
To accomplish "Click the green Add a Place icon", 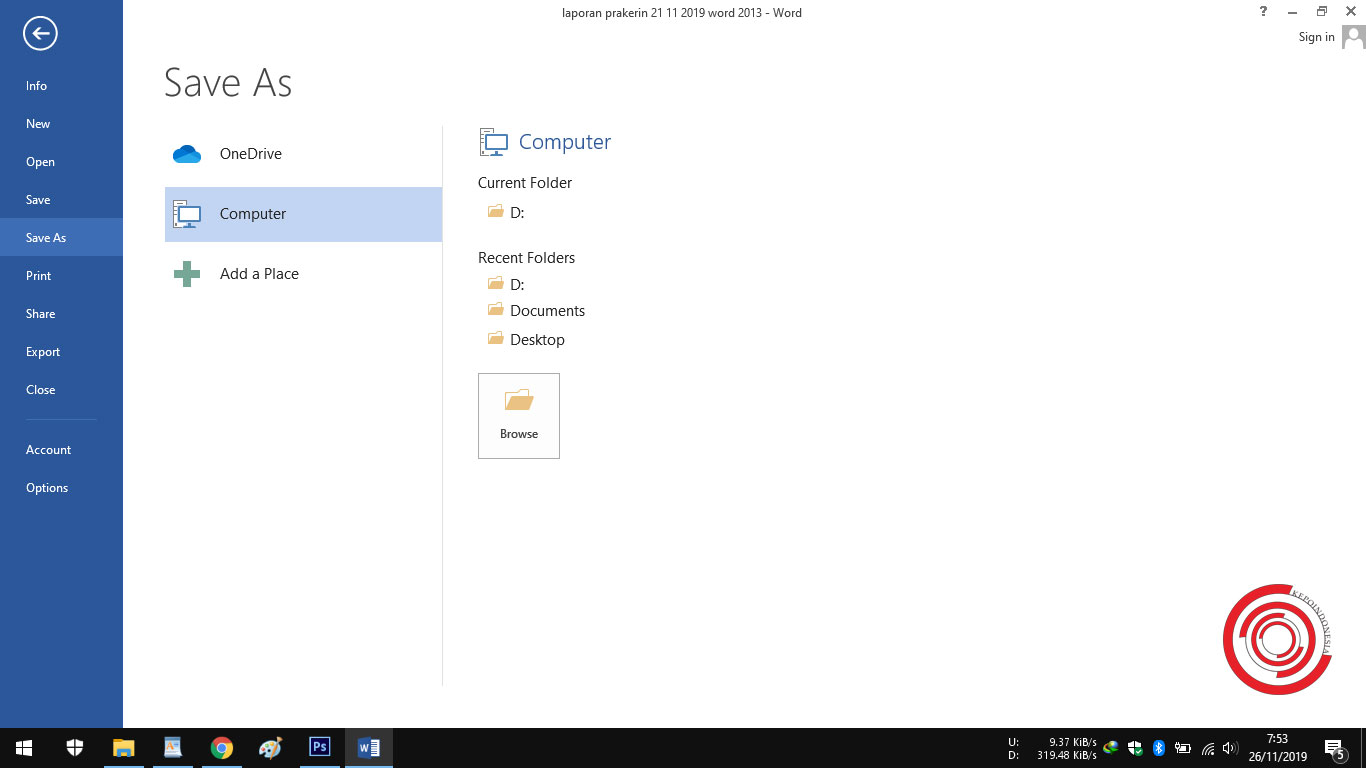I will point(186,273).
